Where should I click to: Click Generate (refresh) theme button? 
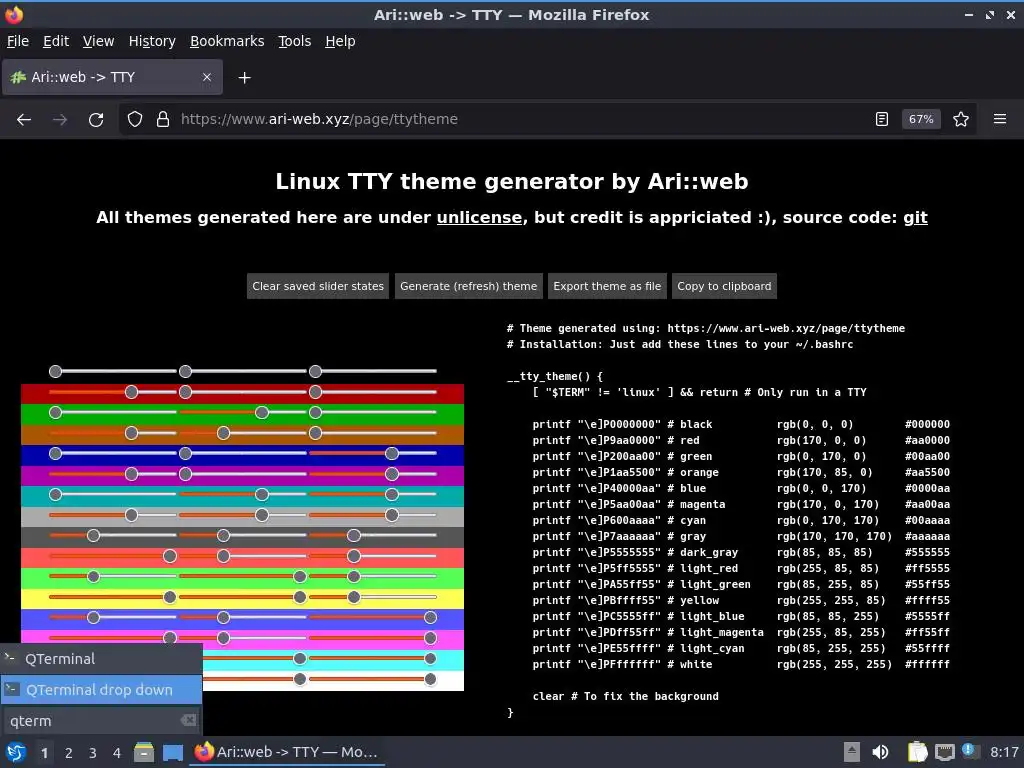click(x=468, y=286)
